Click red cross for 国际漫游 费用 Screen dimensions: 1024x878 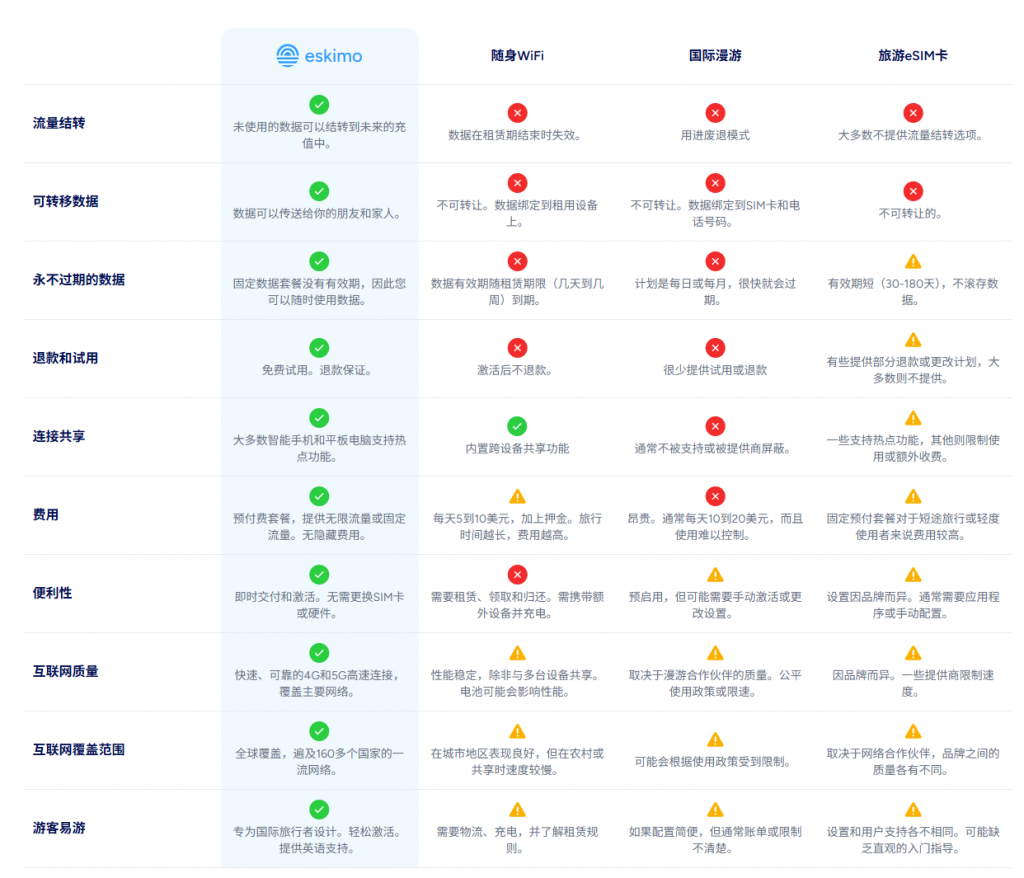tap(715, 496)
